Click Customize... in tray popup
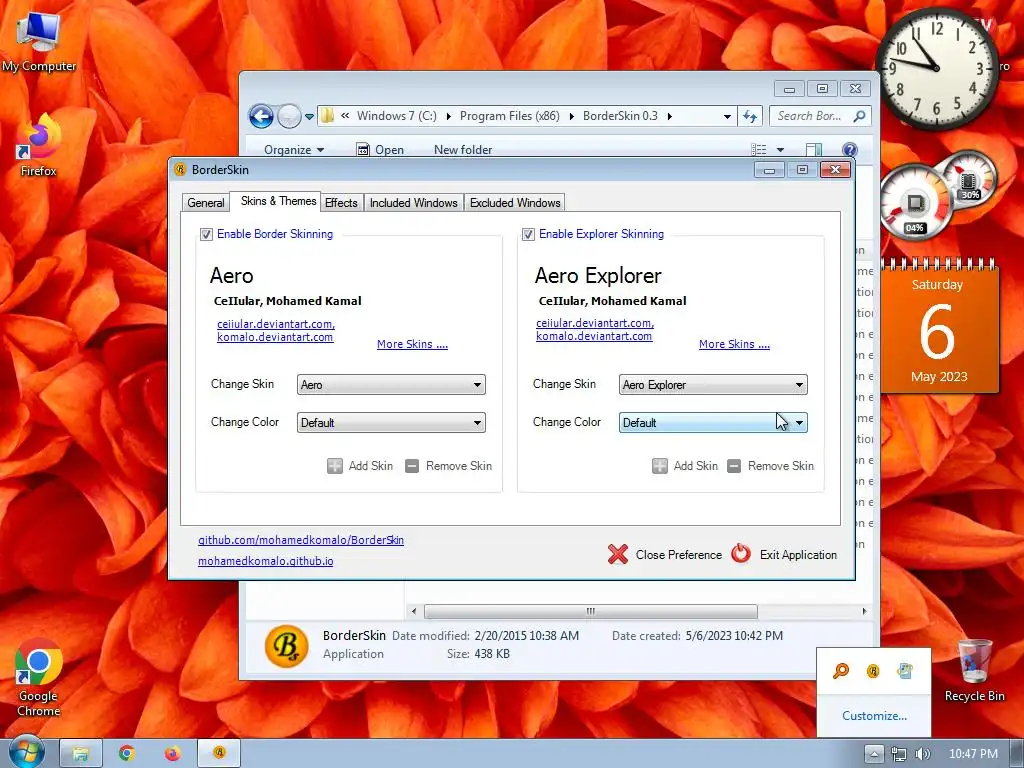1024x768 pixels. tap(874, 716)
